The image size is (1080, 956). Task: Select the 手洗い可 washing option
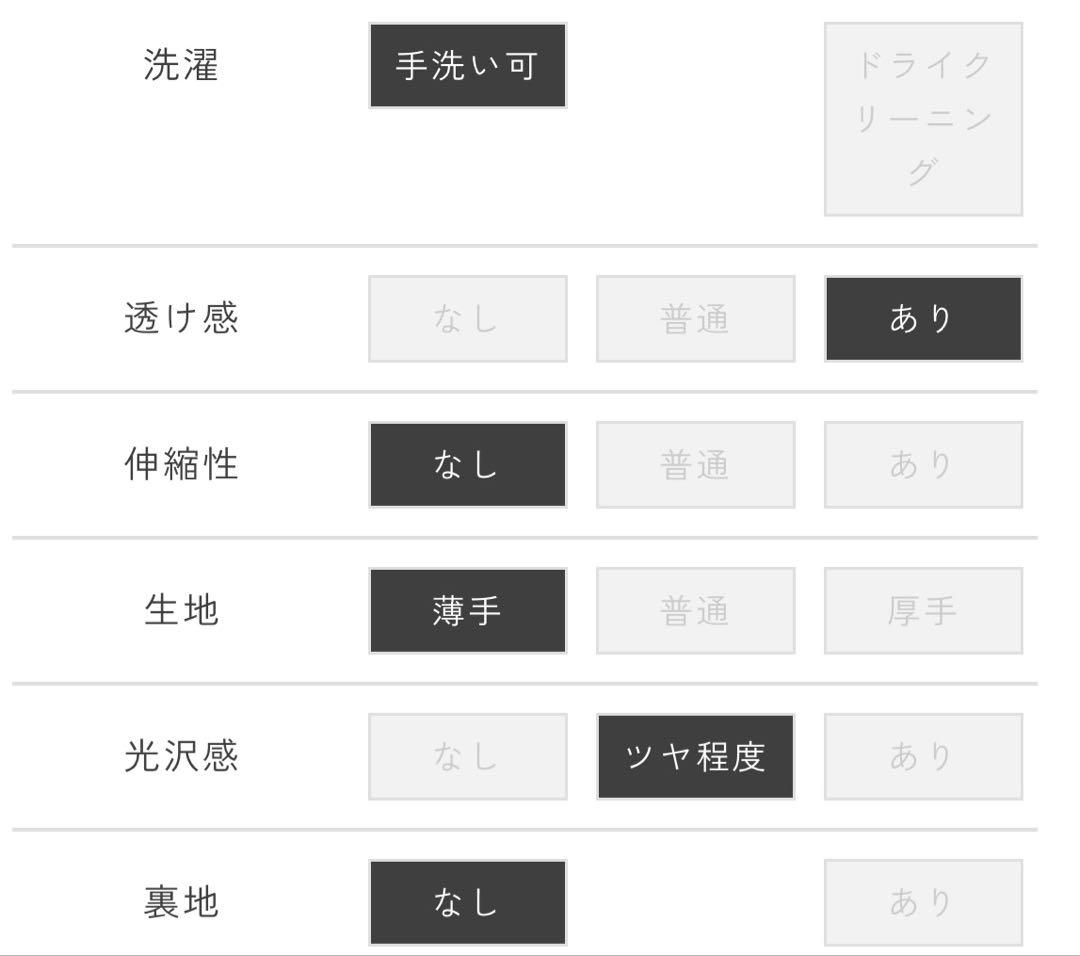coord(466,65)
